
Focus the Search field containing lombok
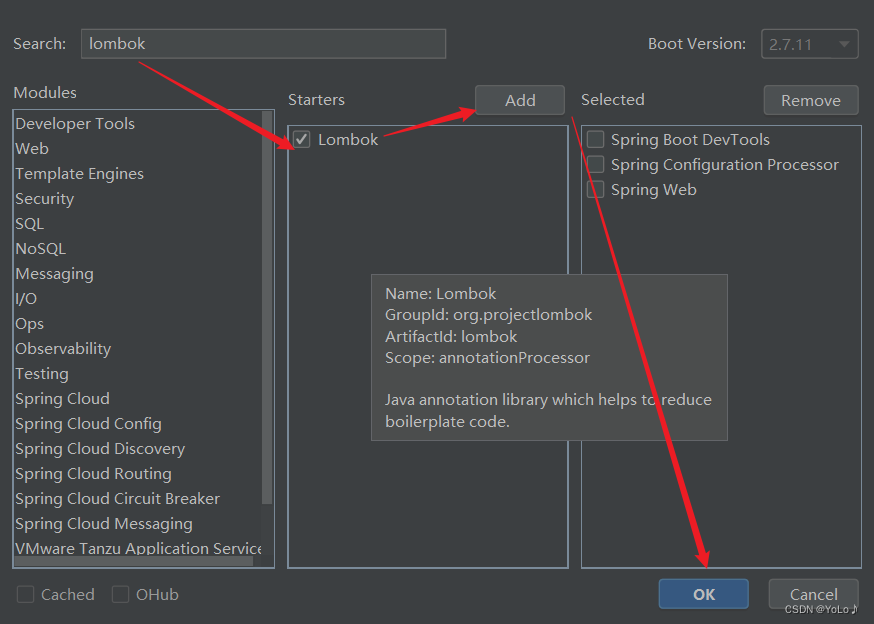pyautogui.click(x=263, y=44)
